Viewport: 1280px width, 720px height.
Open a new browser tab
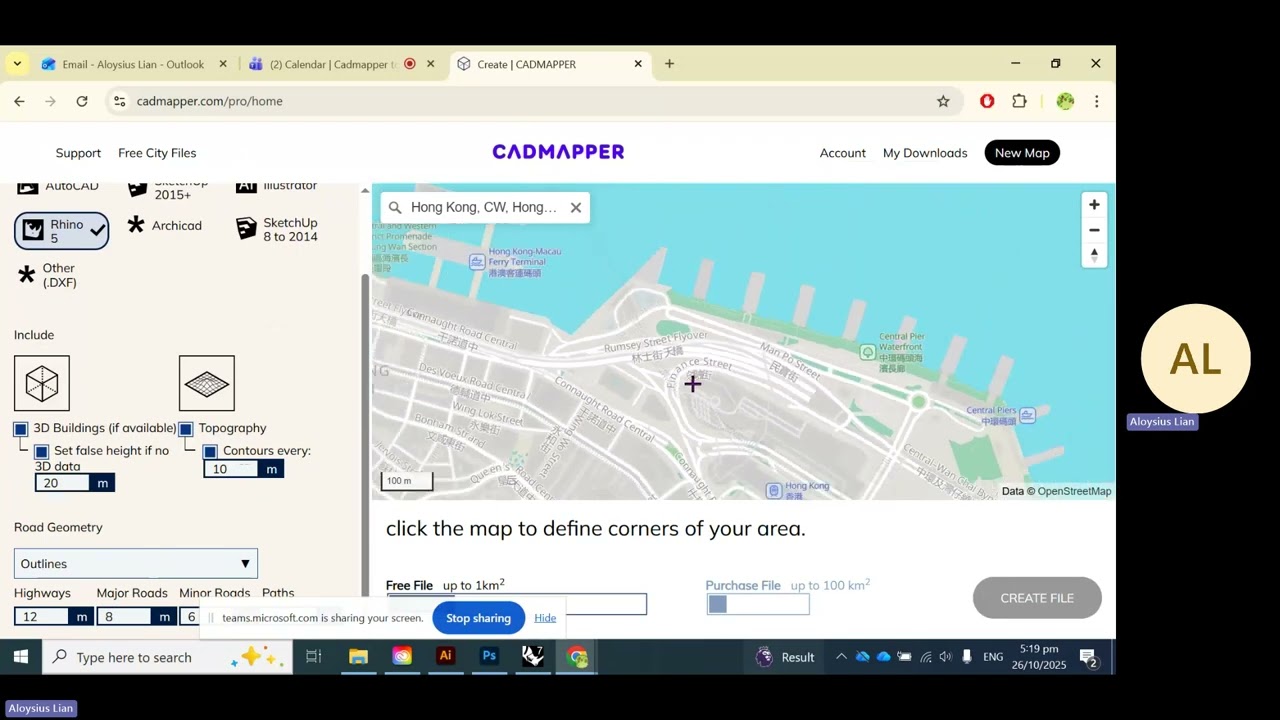669,64
